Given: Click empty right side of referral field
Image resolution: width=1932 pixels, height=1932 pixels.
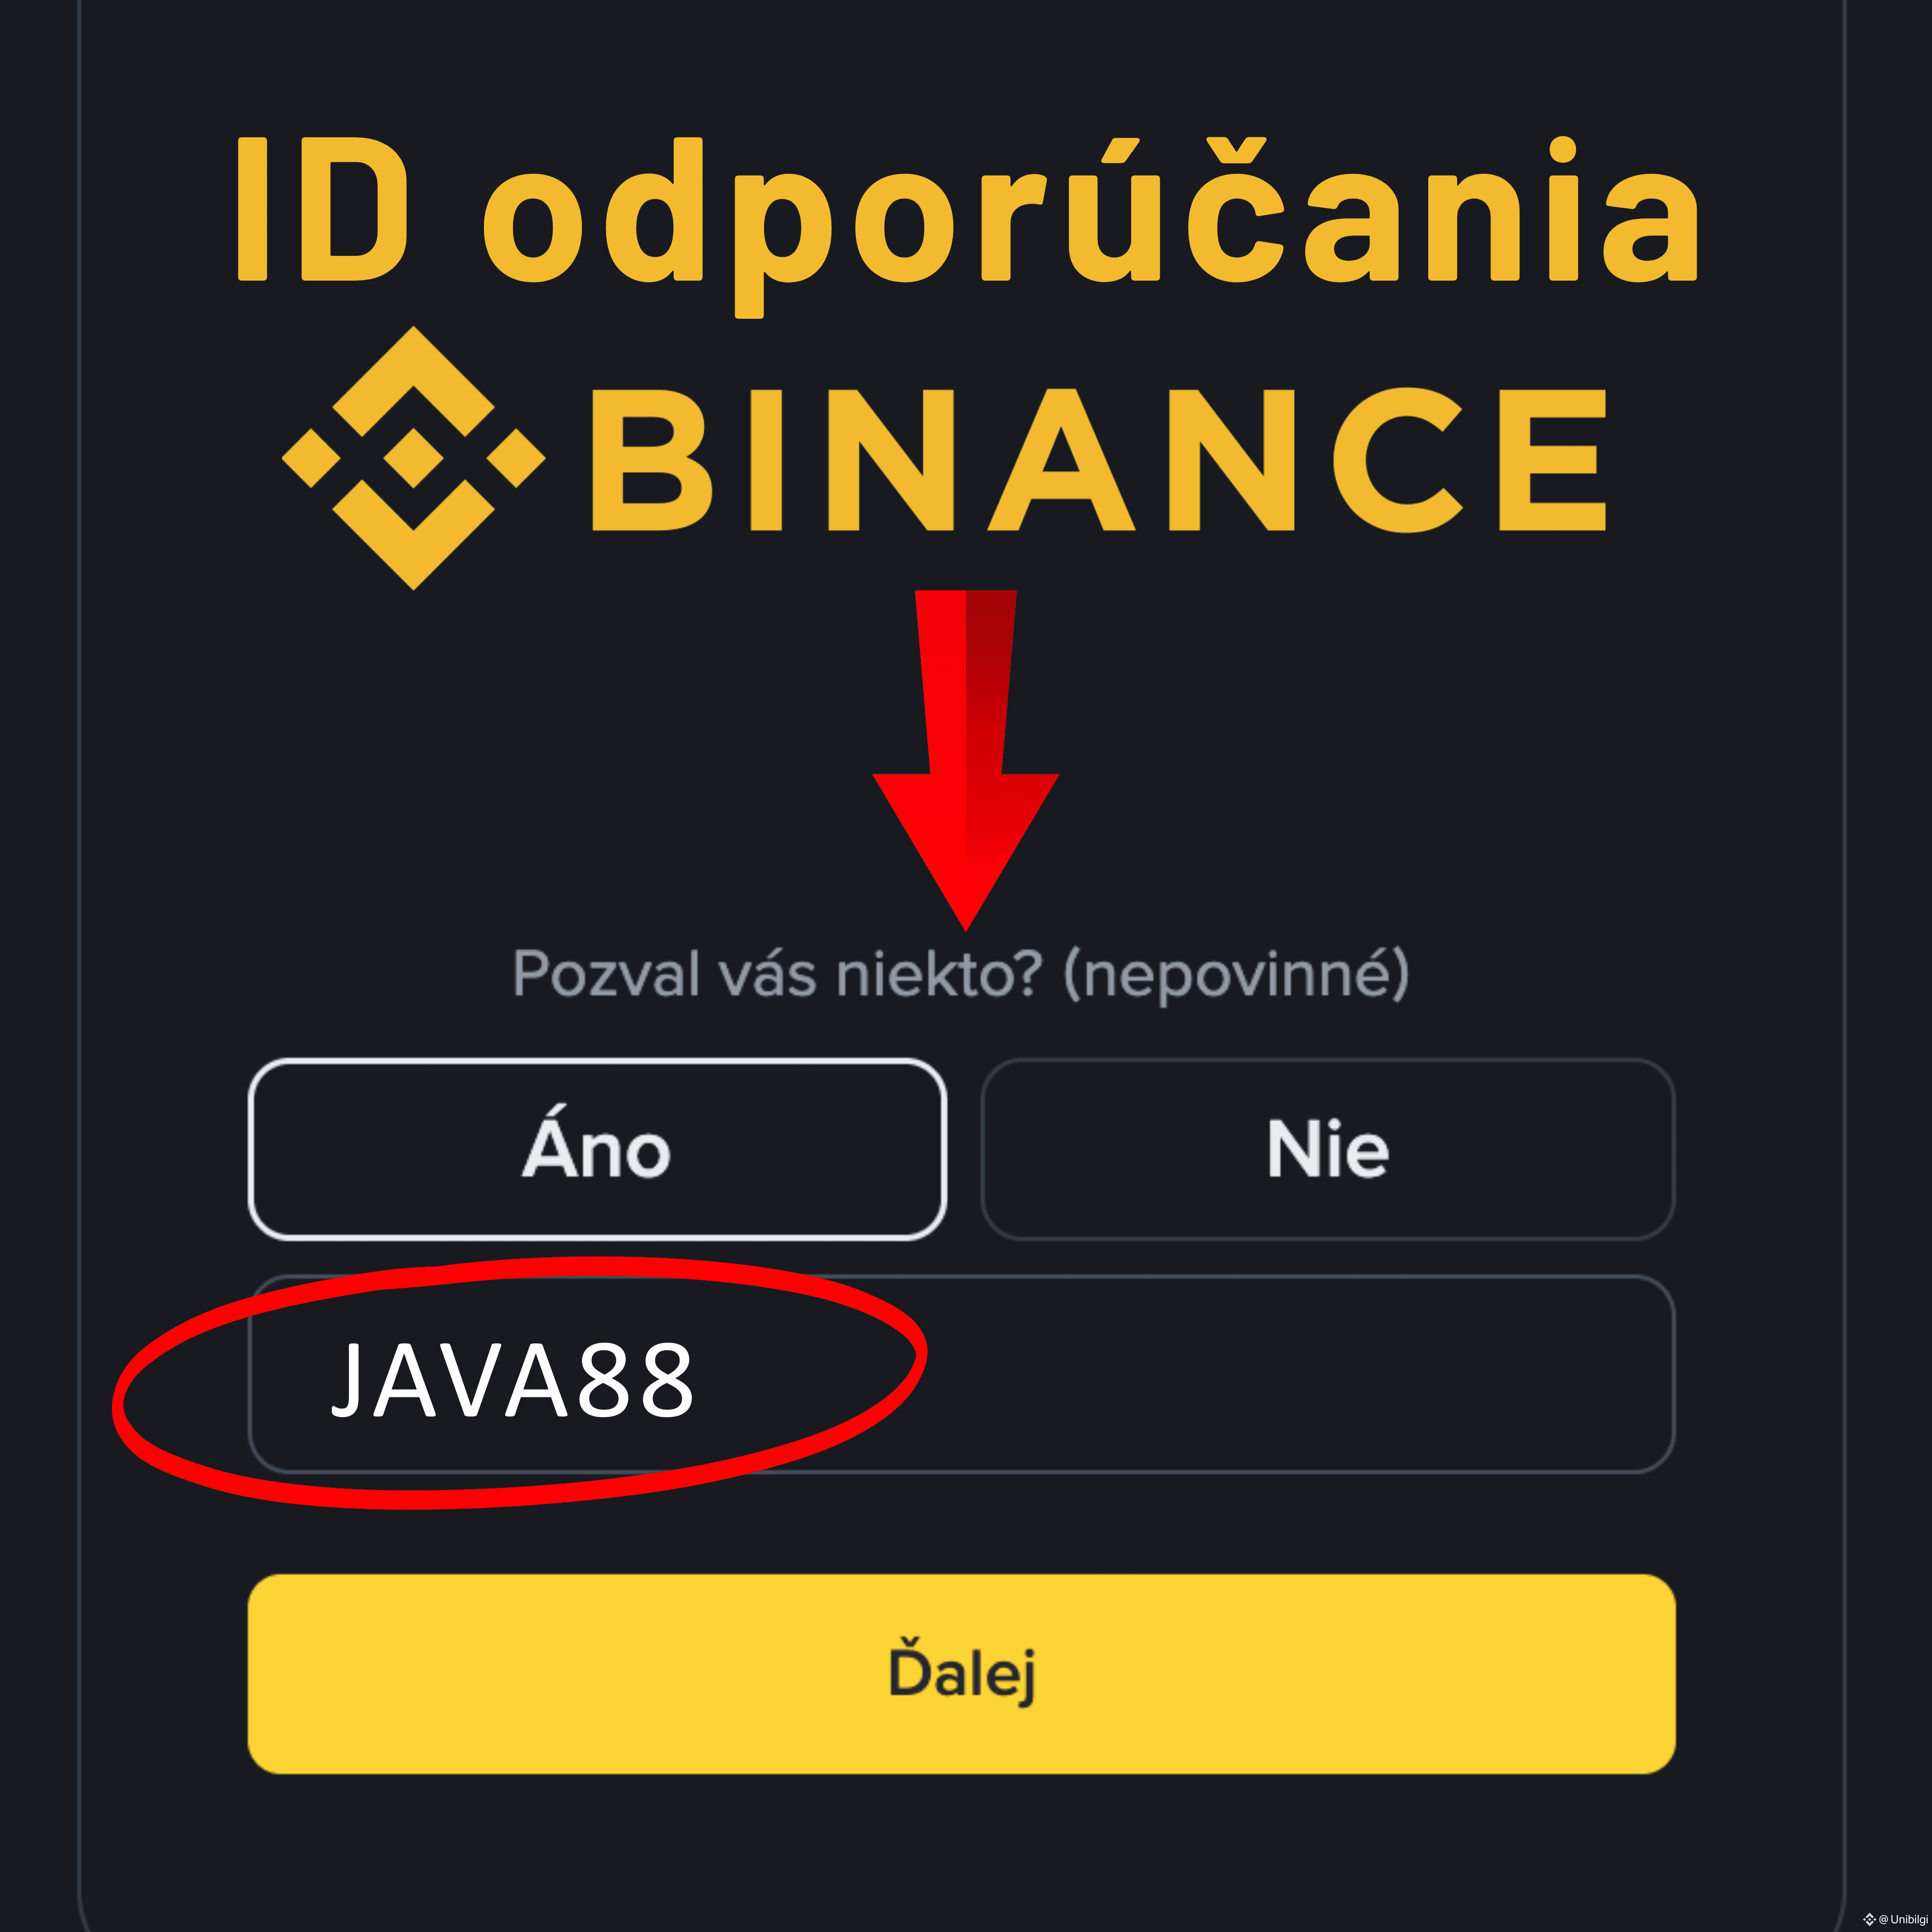Looking at the screenshot, I should tap(1300, 1374).
